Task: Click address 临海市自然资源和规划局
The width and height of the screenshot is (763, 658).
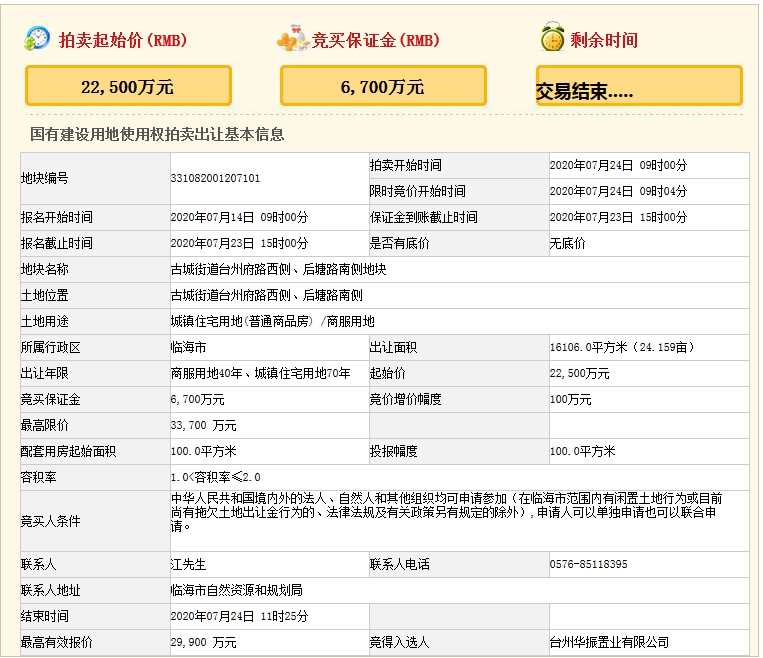Action: click(x=236, y=591)
